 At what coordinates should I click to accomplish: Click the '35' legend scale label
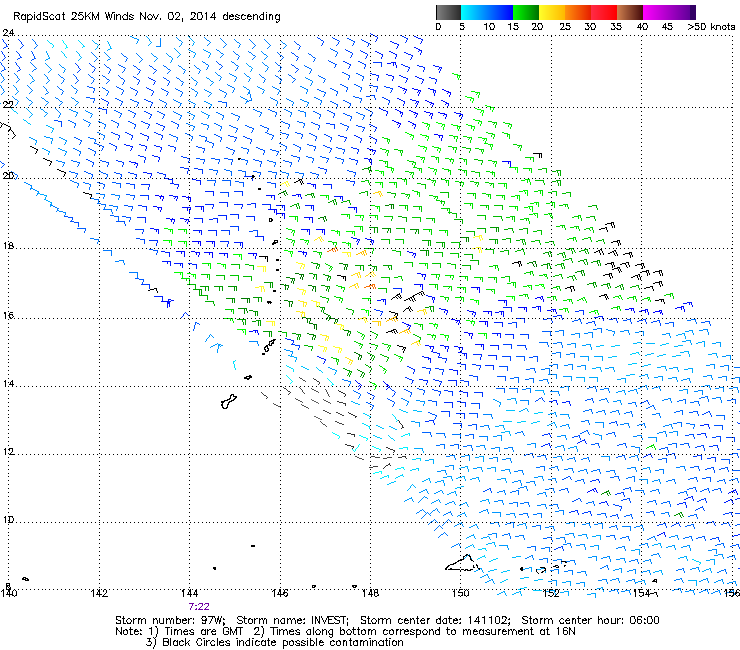pos(616,27)
